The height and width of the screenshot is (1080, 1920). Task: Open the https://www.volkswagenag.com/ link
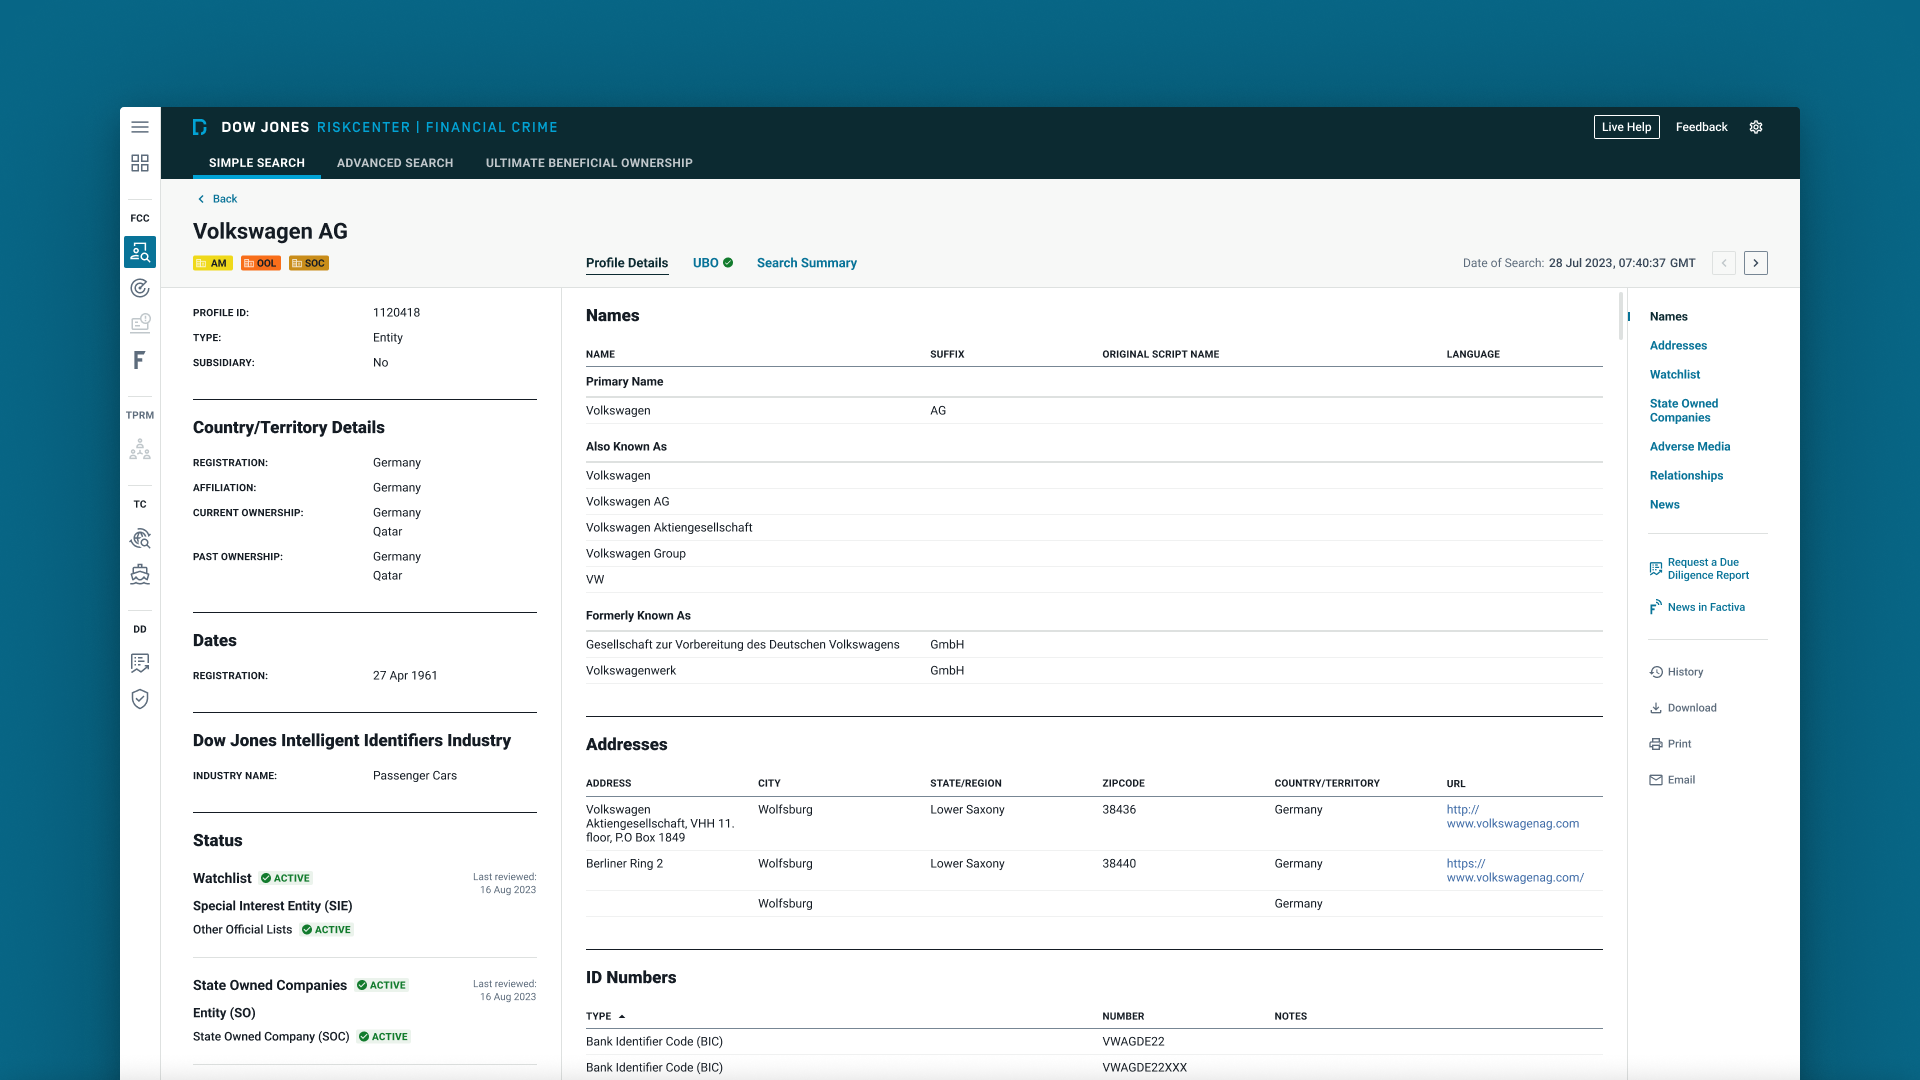pos(1515,871)
